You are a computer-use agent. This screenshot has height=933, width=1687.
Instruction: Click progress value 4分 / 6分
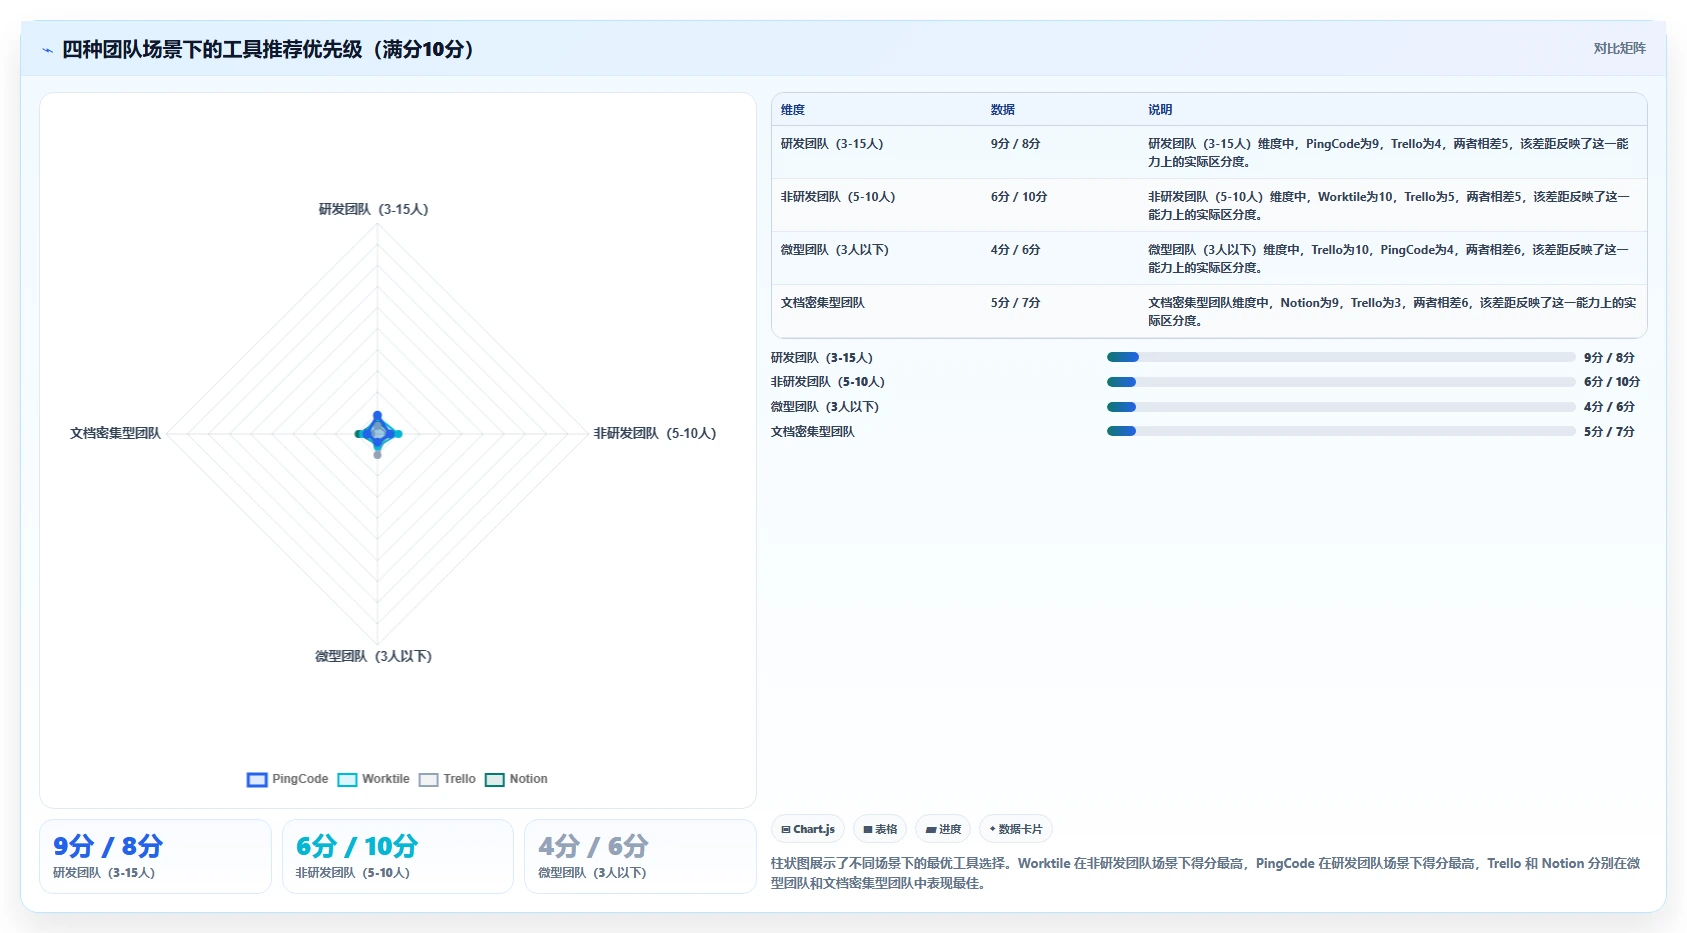click(1609, 407)
